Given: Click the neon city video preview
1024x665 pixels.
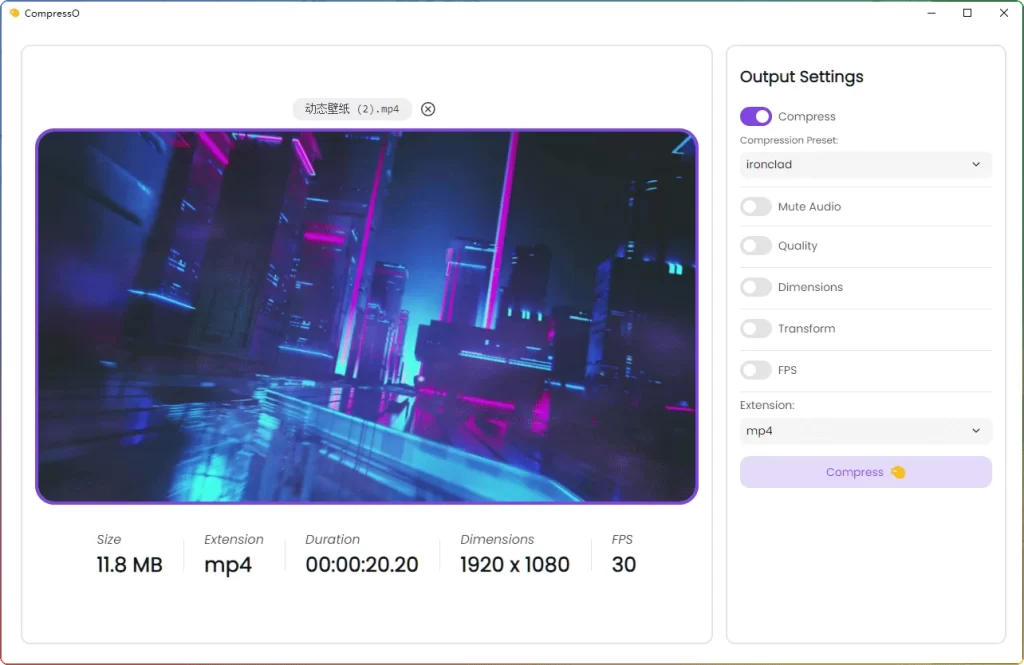Looking at the screenshot, I should [366, 316].
